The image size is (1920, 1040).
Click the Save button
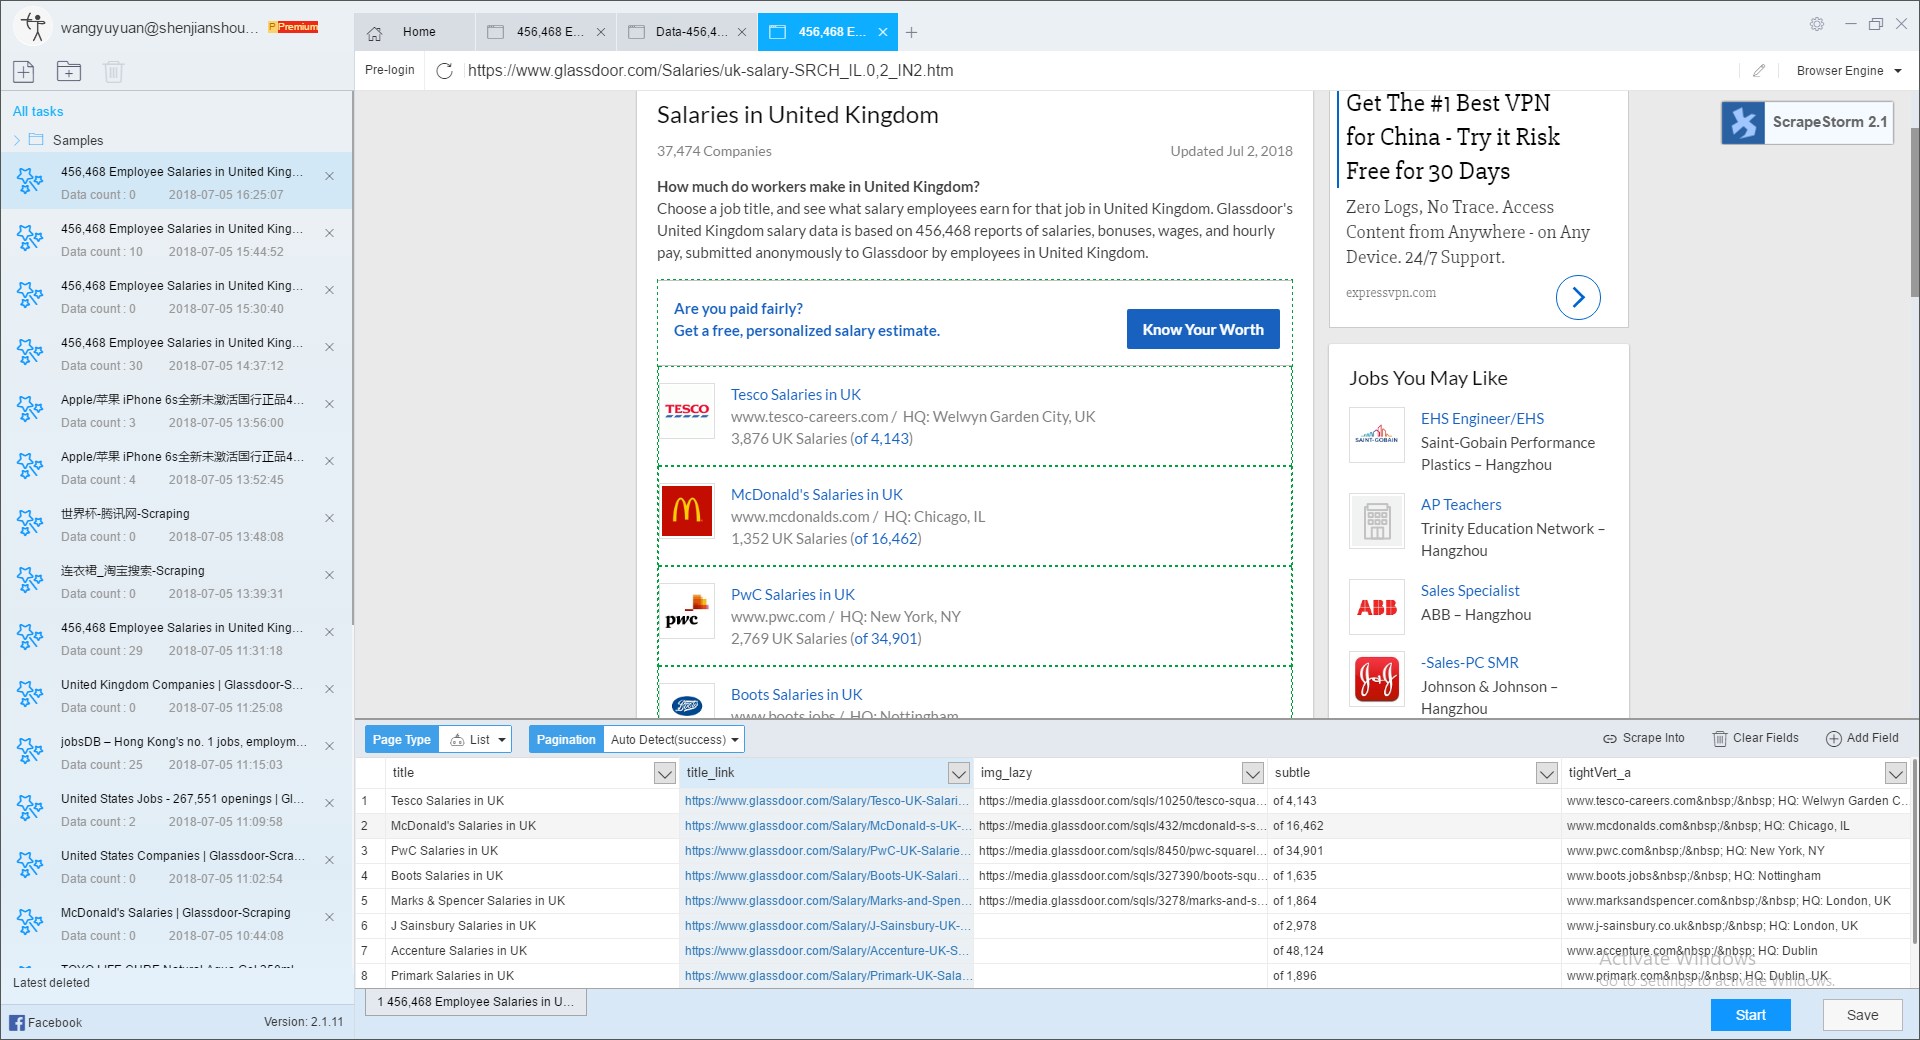[1862, 1015]
